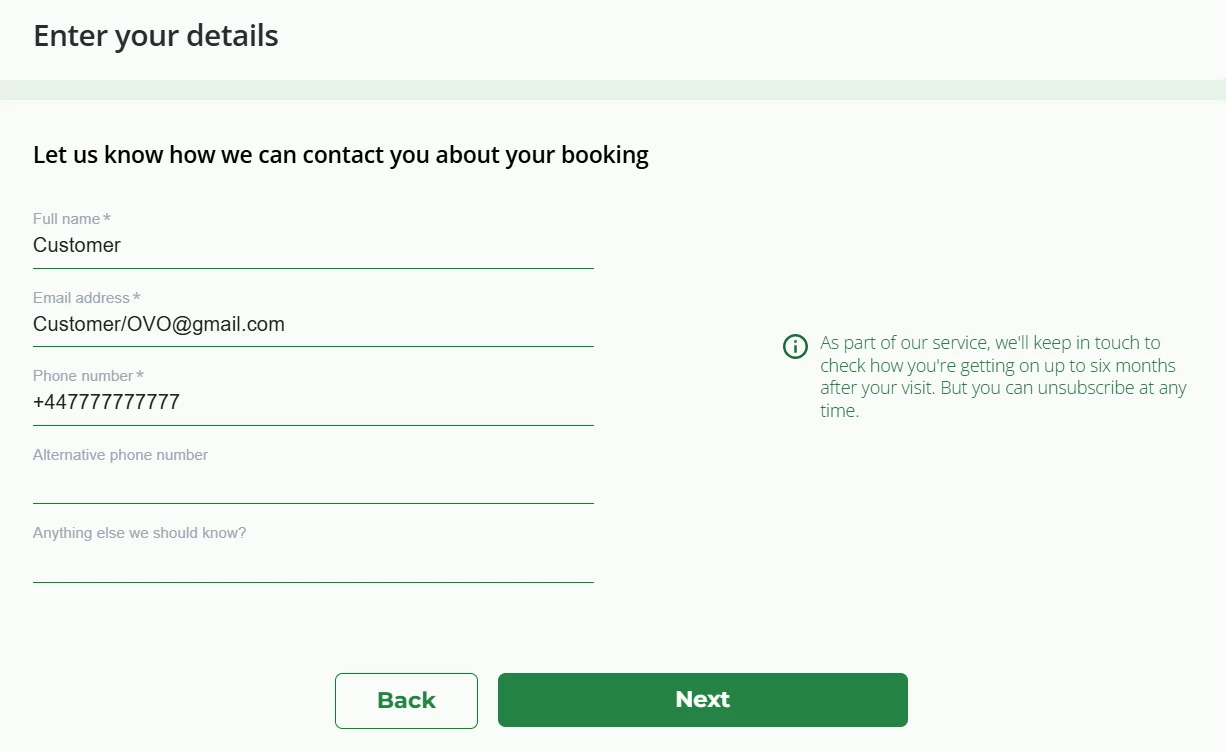Click the required asterisk next to Full name
Screen dimensions: 1226x752
[107, 219]
